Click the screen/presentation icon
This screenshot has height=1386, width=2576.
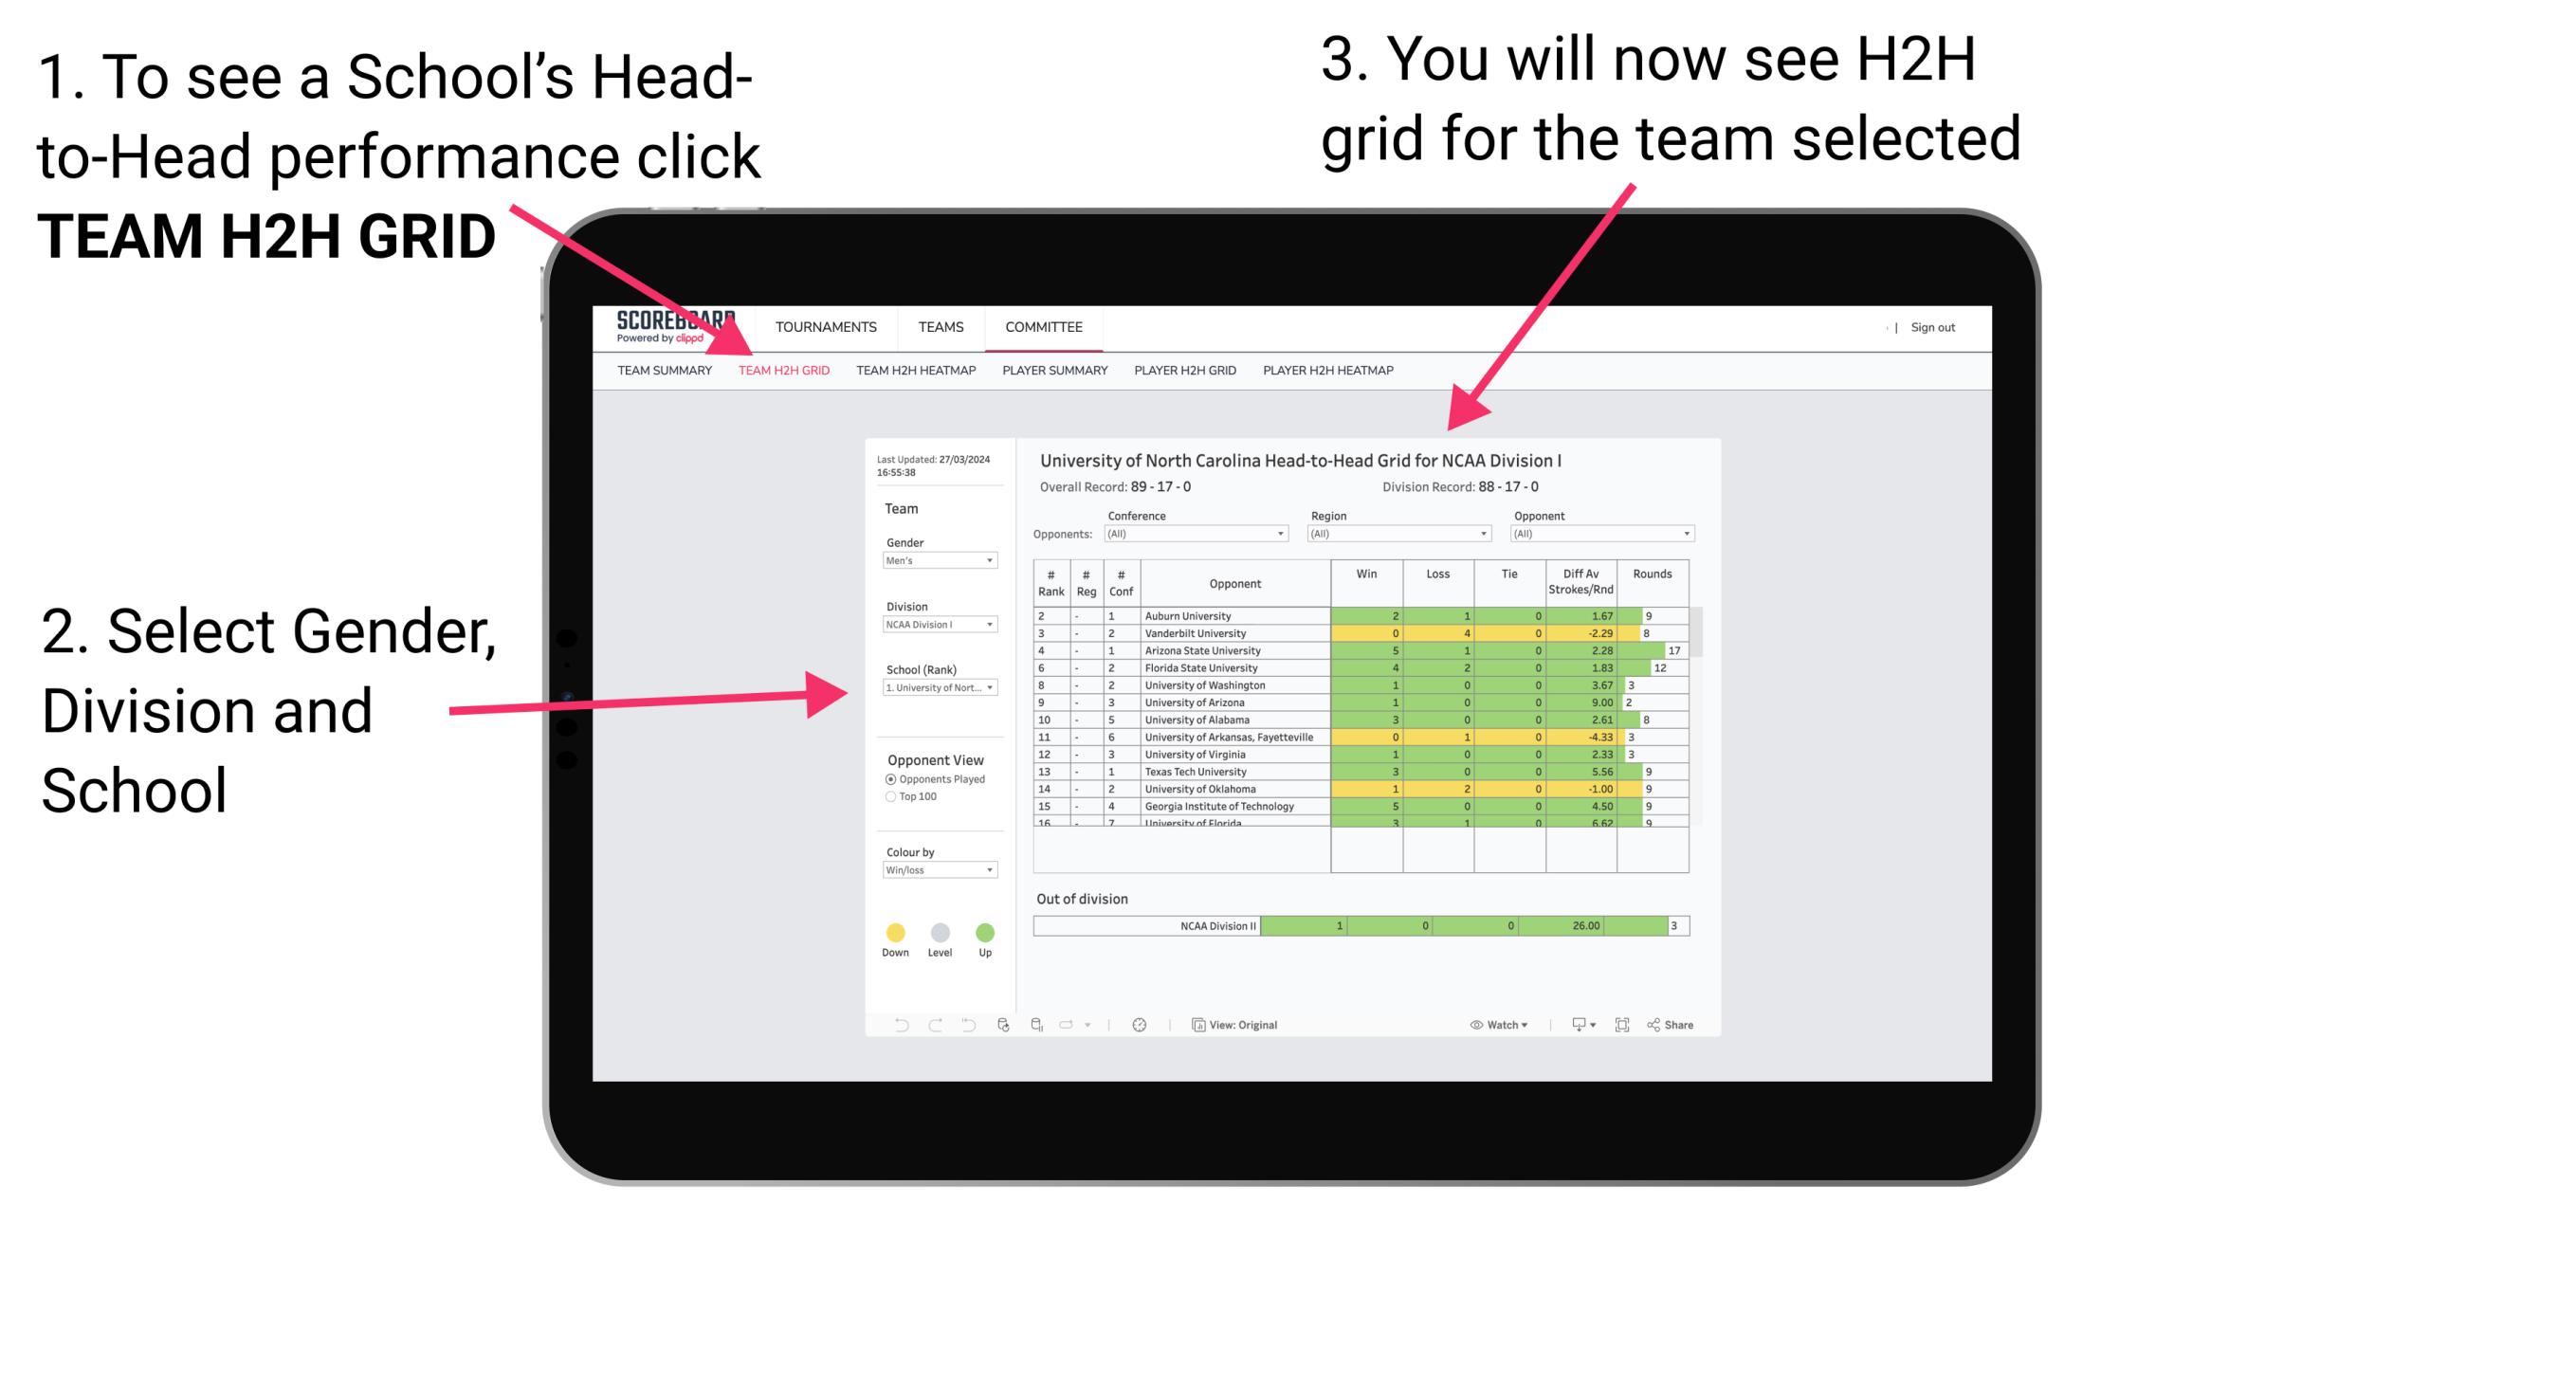coord(1570,1024)
